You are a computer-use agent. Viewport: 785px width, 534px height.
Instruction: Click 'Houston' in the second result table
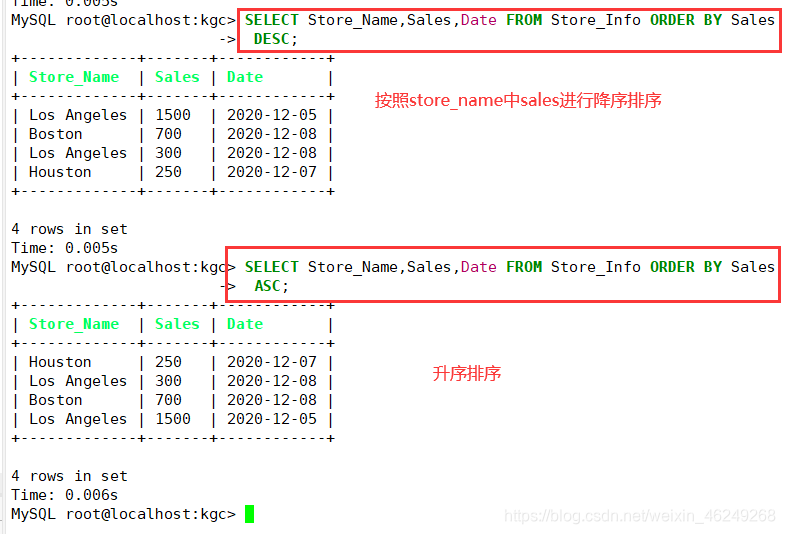tap(60, 362)
